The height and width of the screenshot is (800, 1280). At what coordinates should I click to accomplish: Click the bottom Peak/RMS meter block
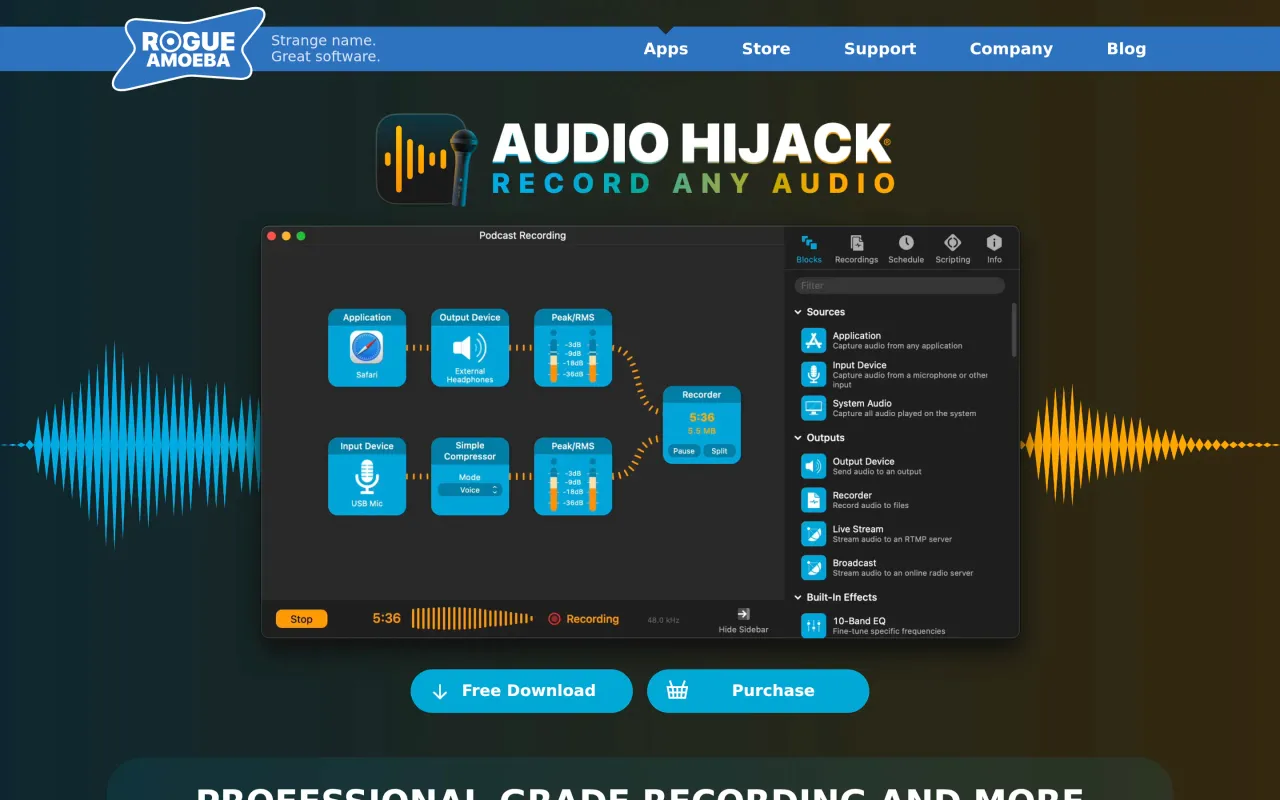(573, 477)
